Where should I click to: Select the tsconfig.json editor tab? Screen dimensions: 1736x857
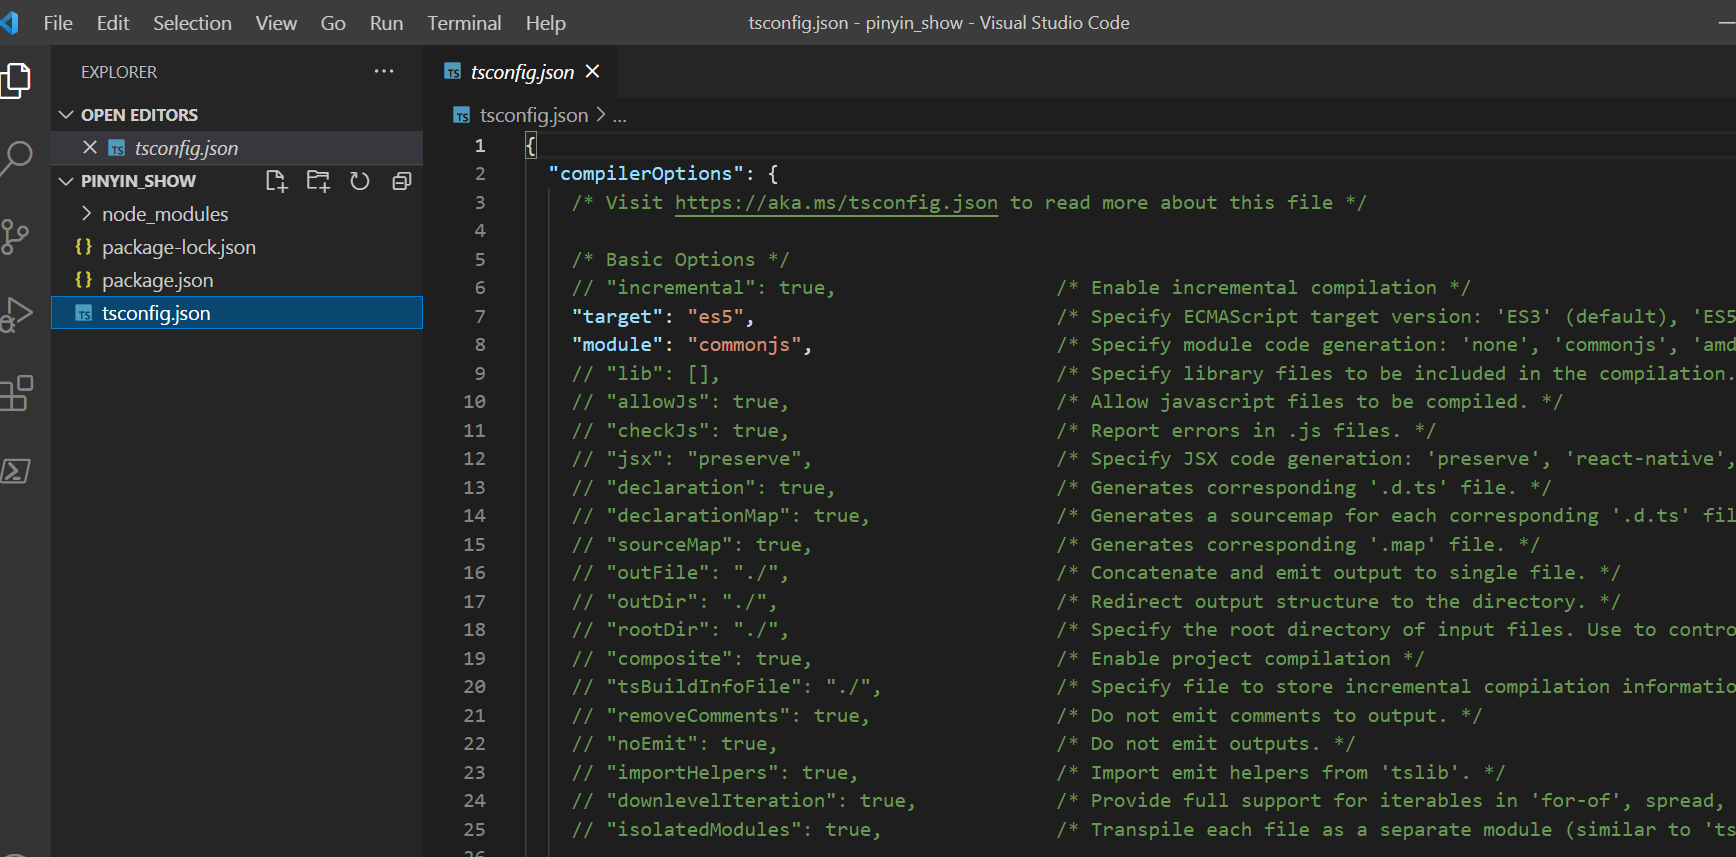pos(522,71)
